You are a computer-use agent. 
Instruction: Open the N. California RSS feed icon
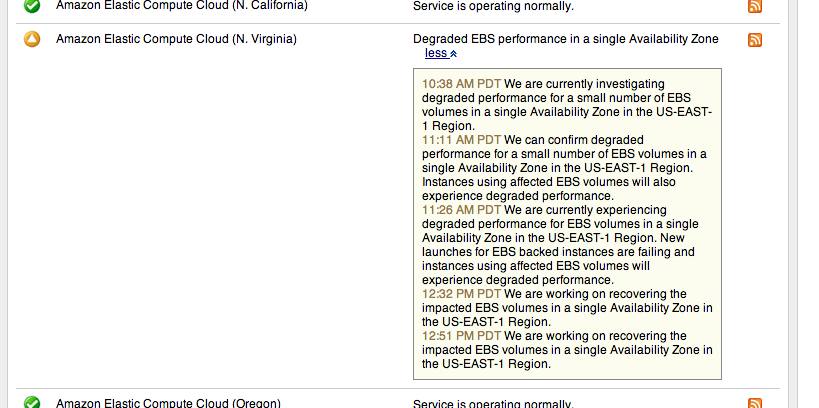coord(755,6)
